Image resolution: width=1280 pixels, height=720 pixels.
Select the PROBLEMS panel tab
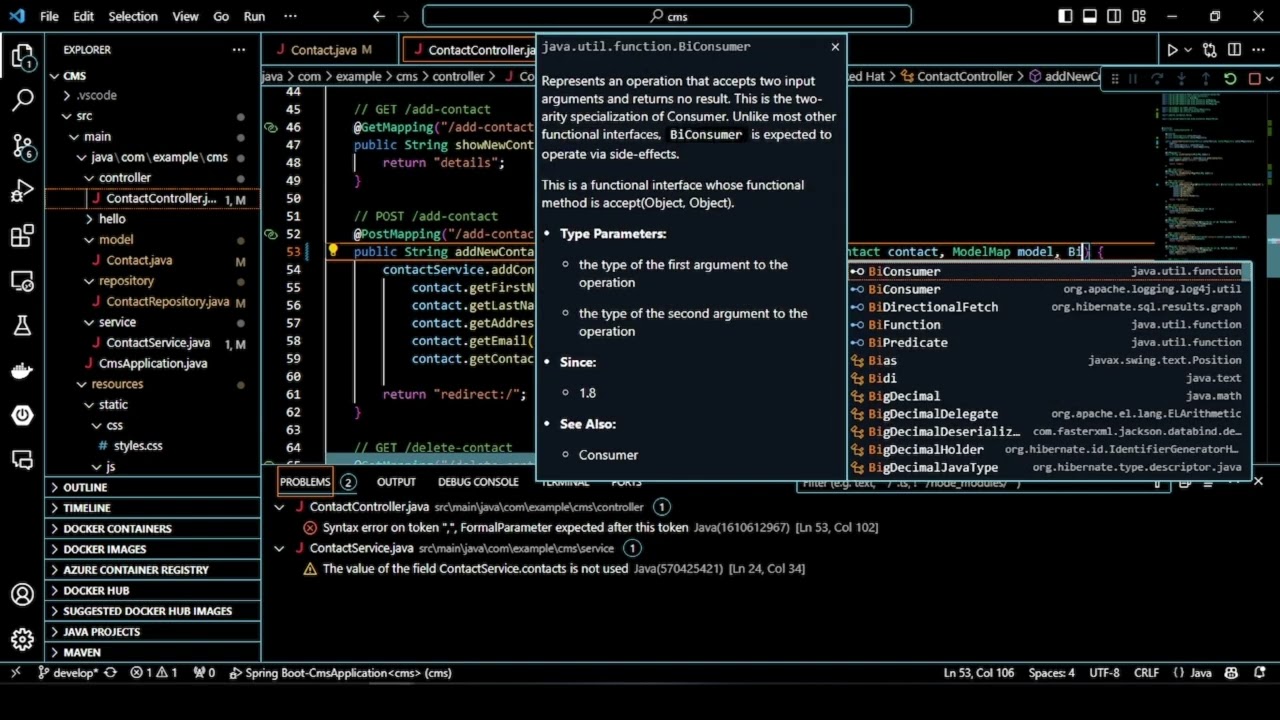click(x=305, y=482)
